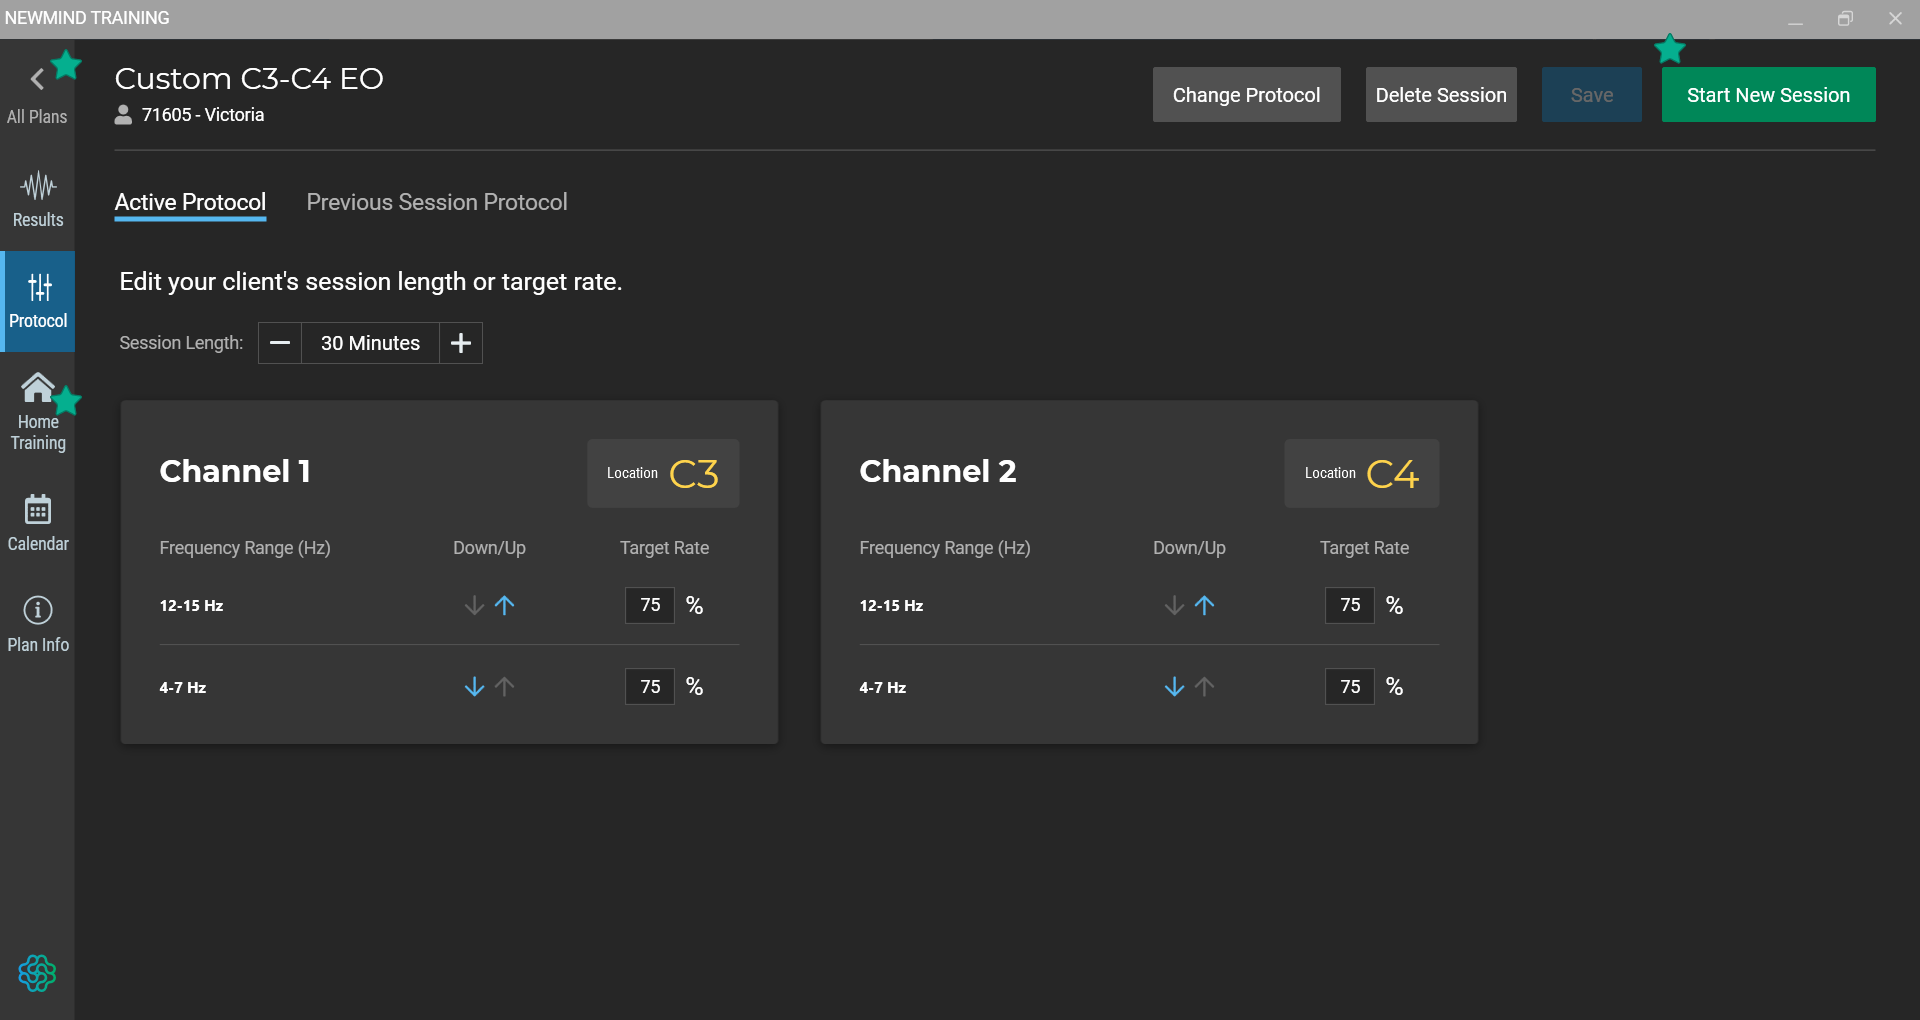1920x1020 pixels.
Task: Open Channel 1 Location C3 selector
Action: pos(663,473)
